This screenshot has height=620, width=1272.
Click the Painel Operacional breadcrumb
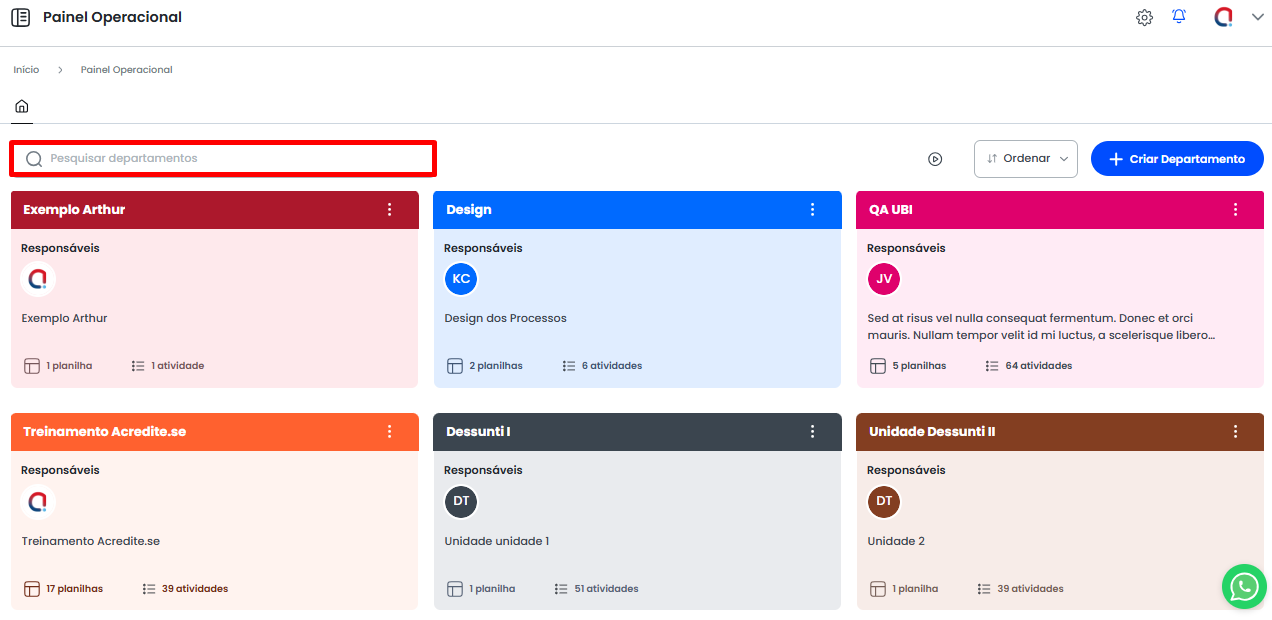126,70
